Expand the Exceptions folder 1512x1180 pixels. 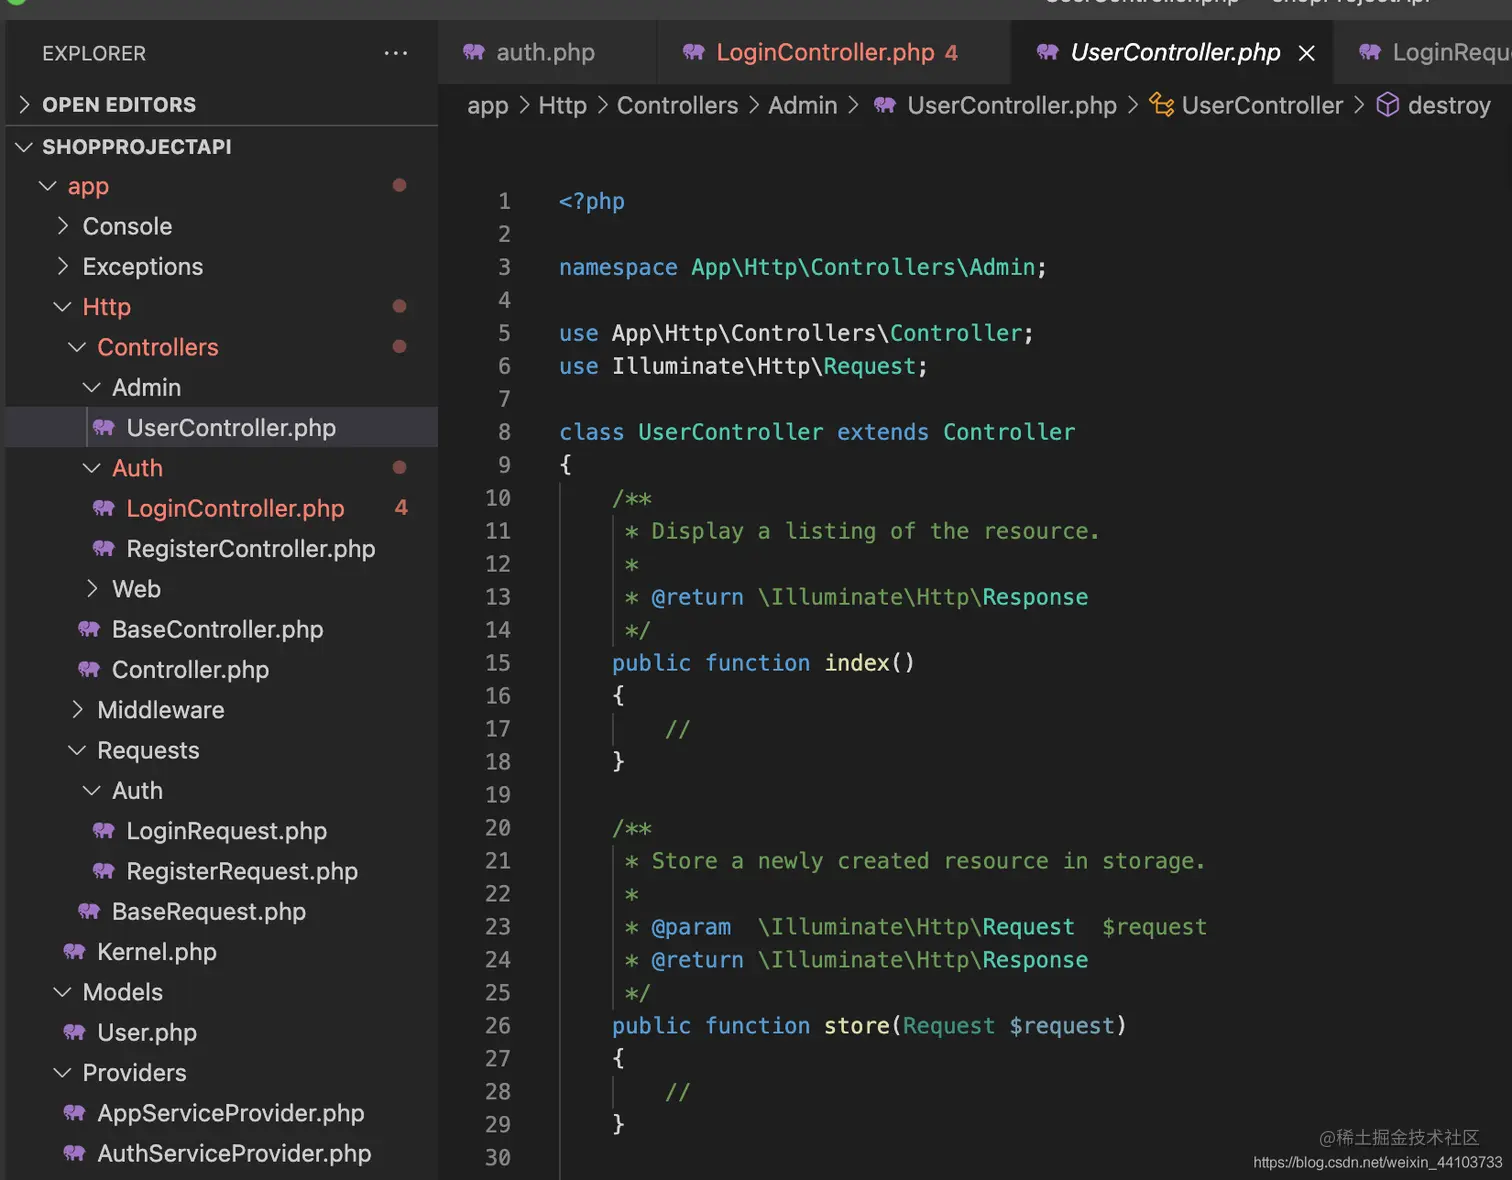(63, 266)
